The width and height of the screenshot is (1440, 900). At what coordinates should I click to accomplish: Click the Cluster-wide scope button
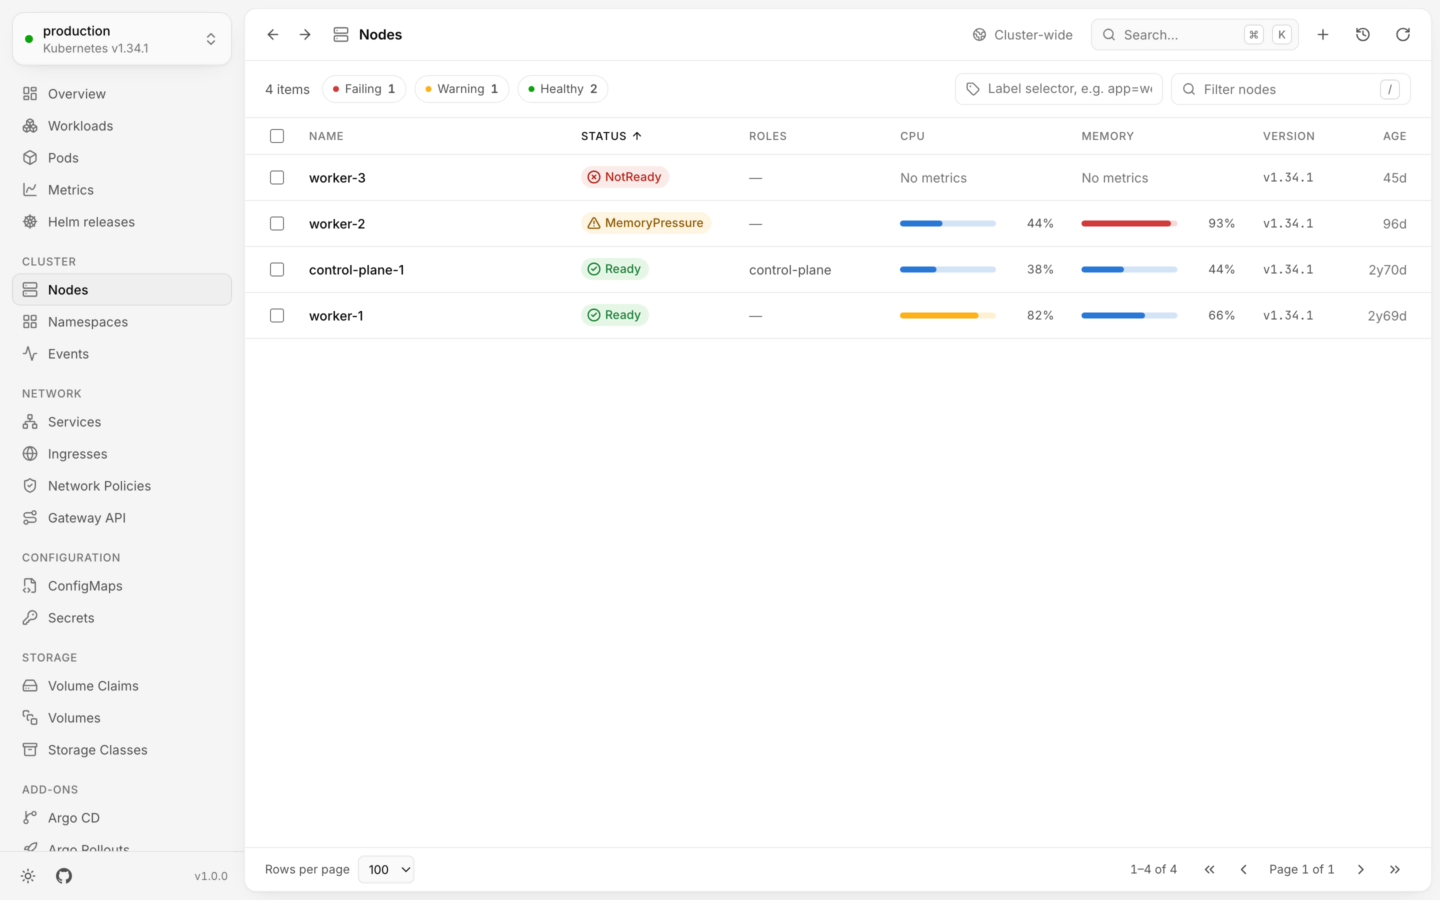pyautogui.click(x=1023, y=35)
